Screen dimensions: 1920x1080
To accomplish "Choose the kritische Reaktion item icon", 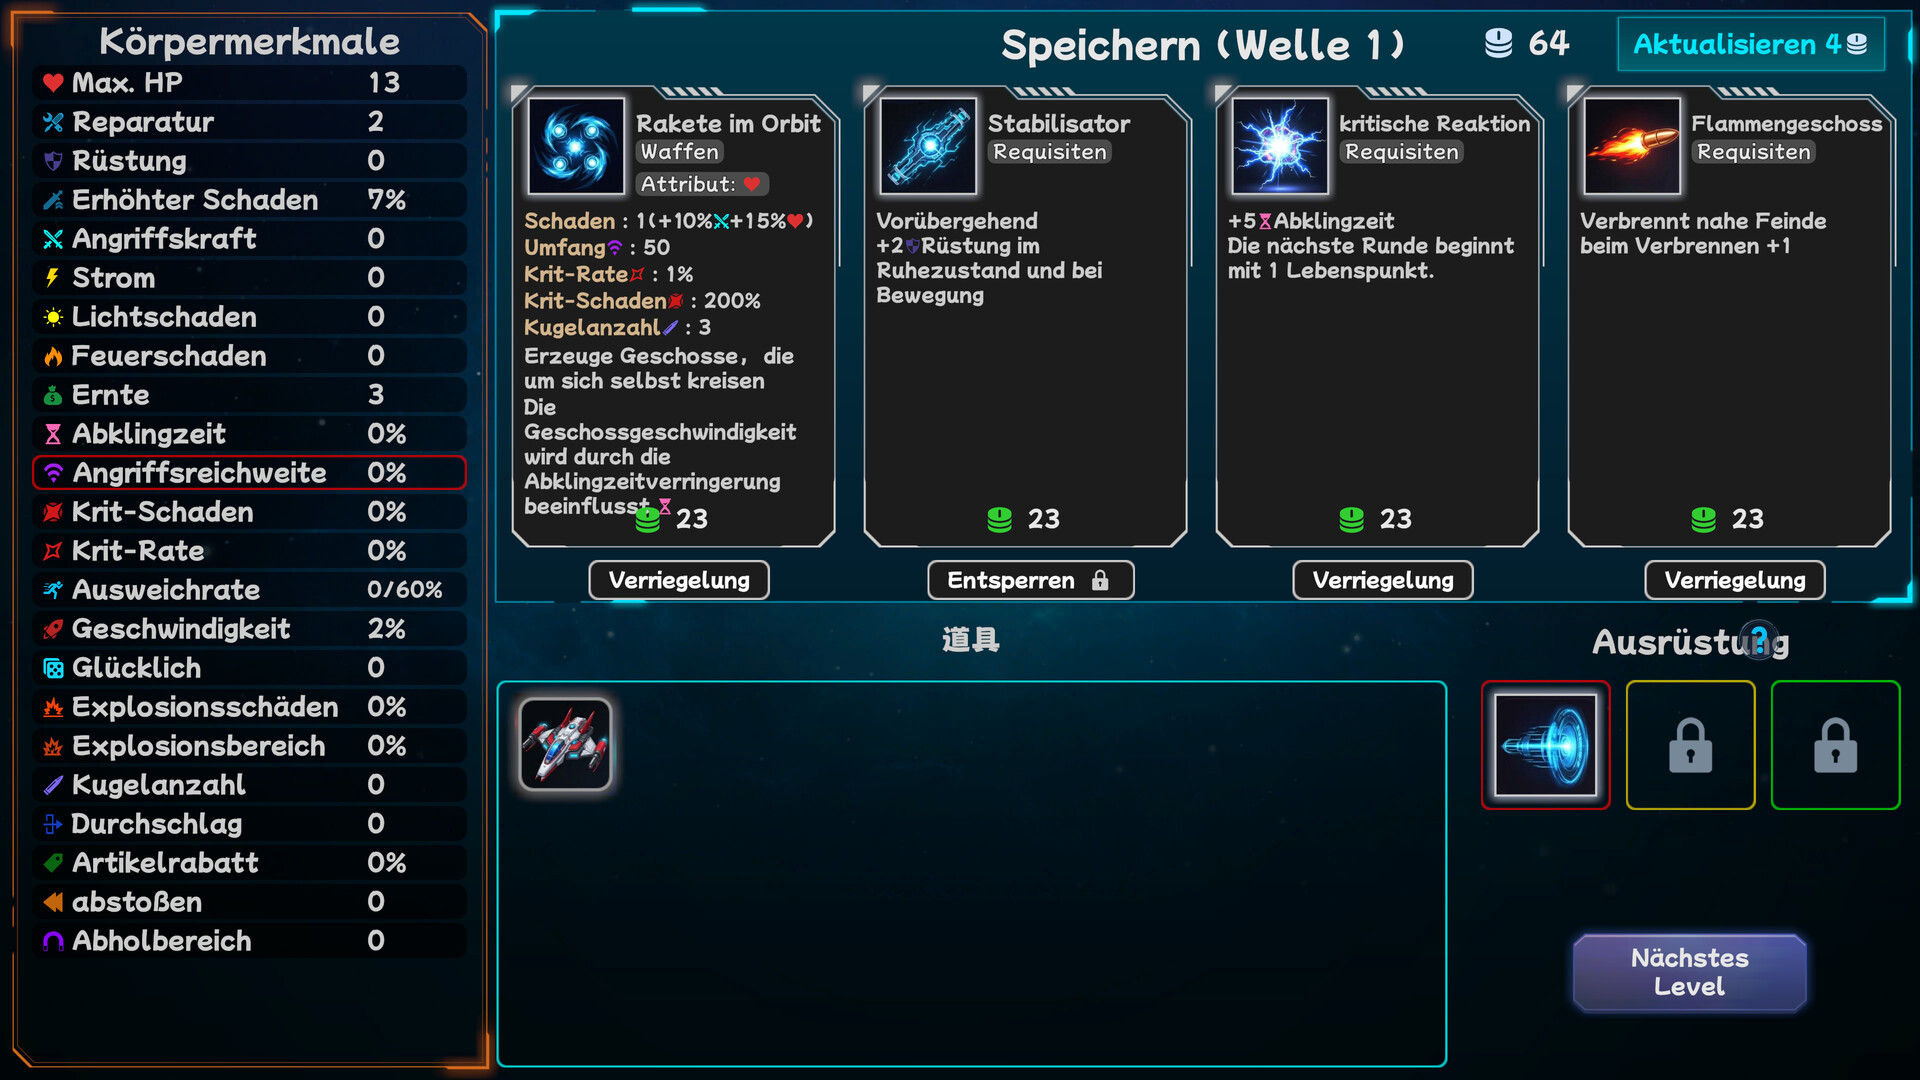I will coord(1280,146).
